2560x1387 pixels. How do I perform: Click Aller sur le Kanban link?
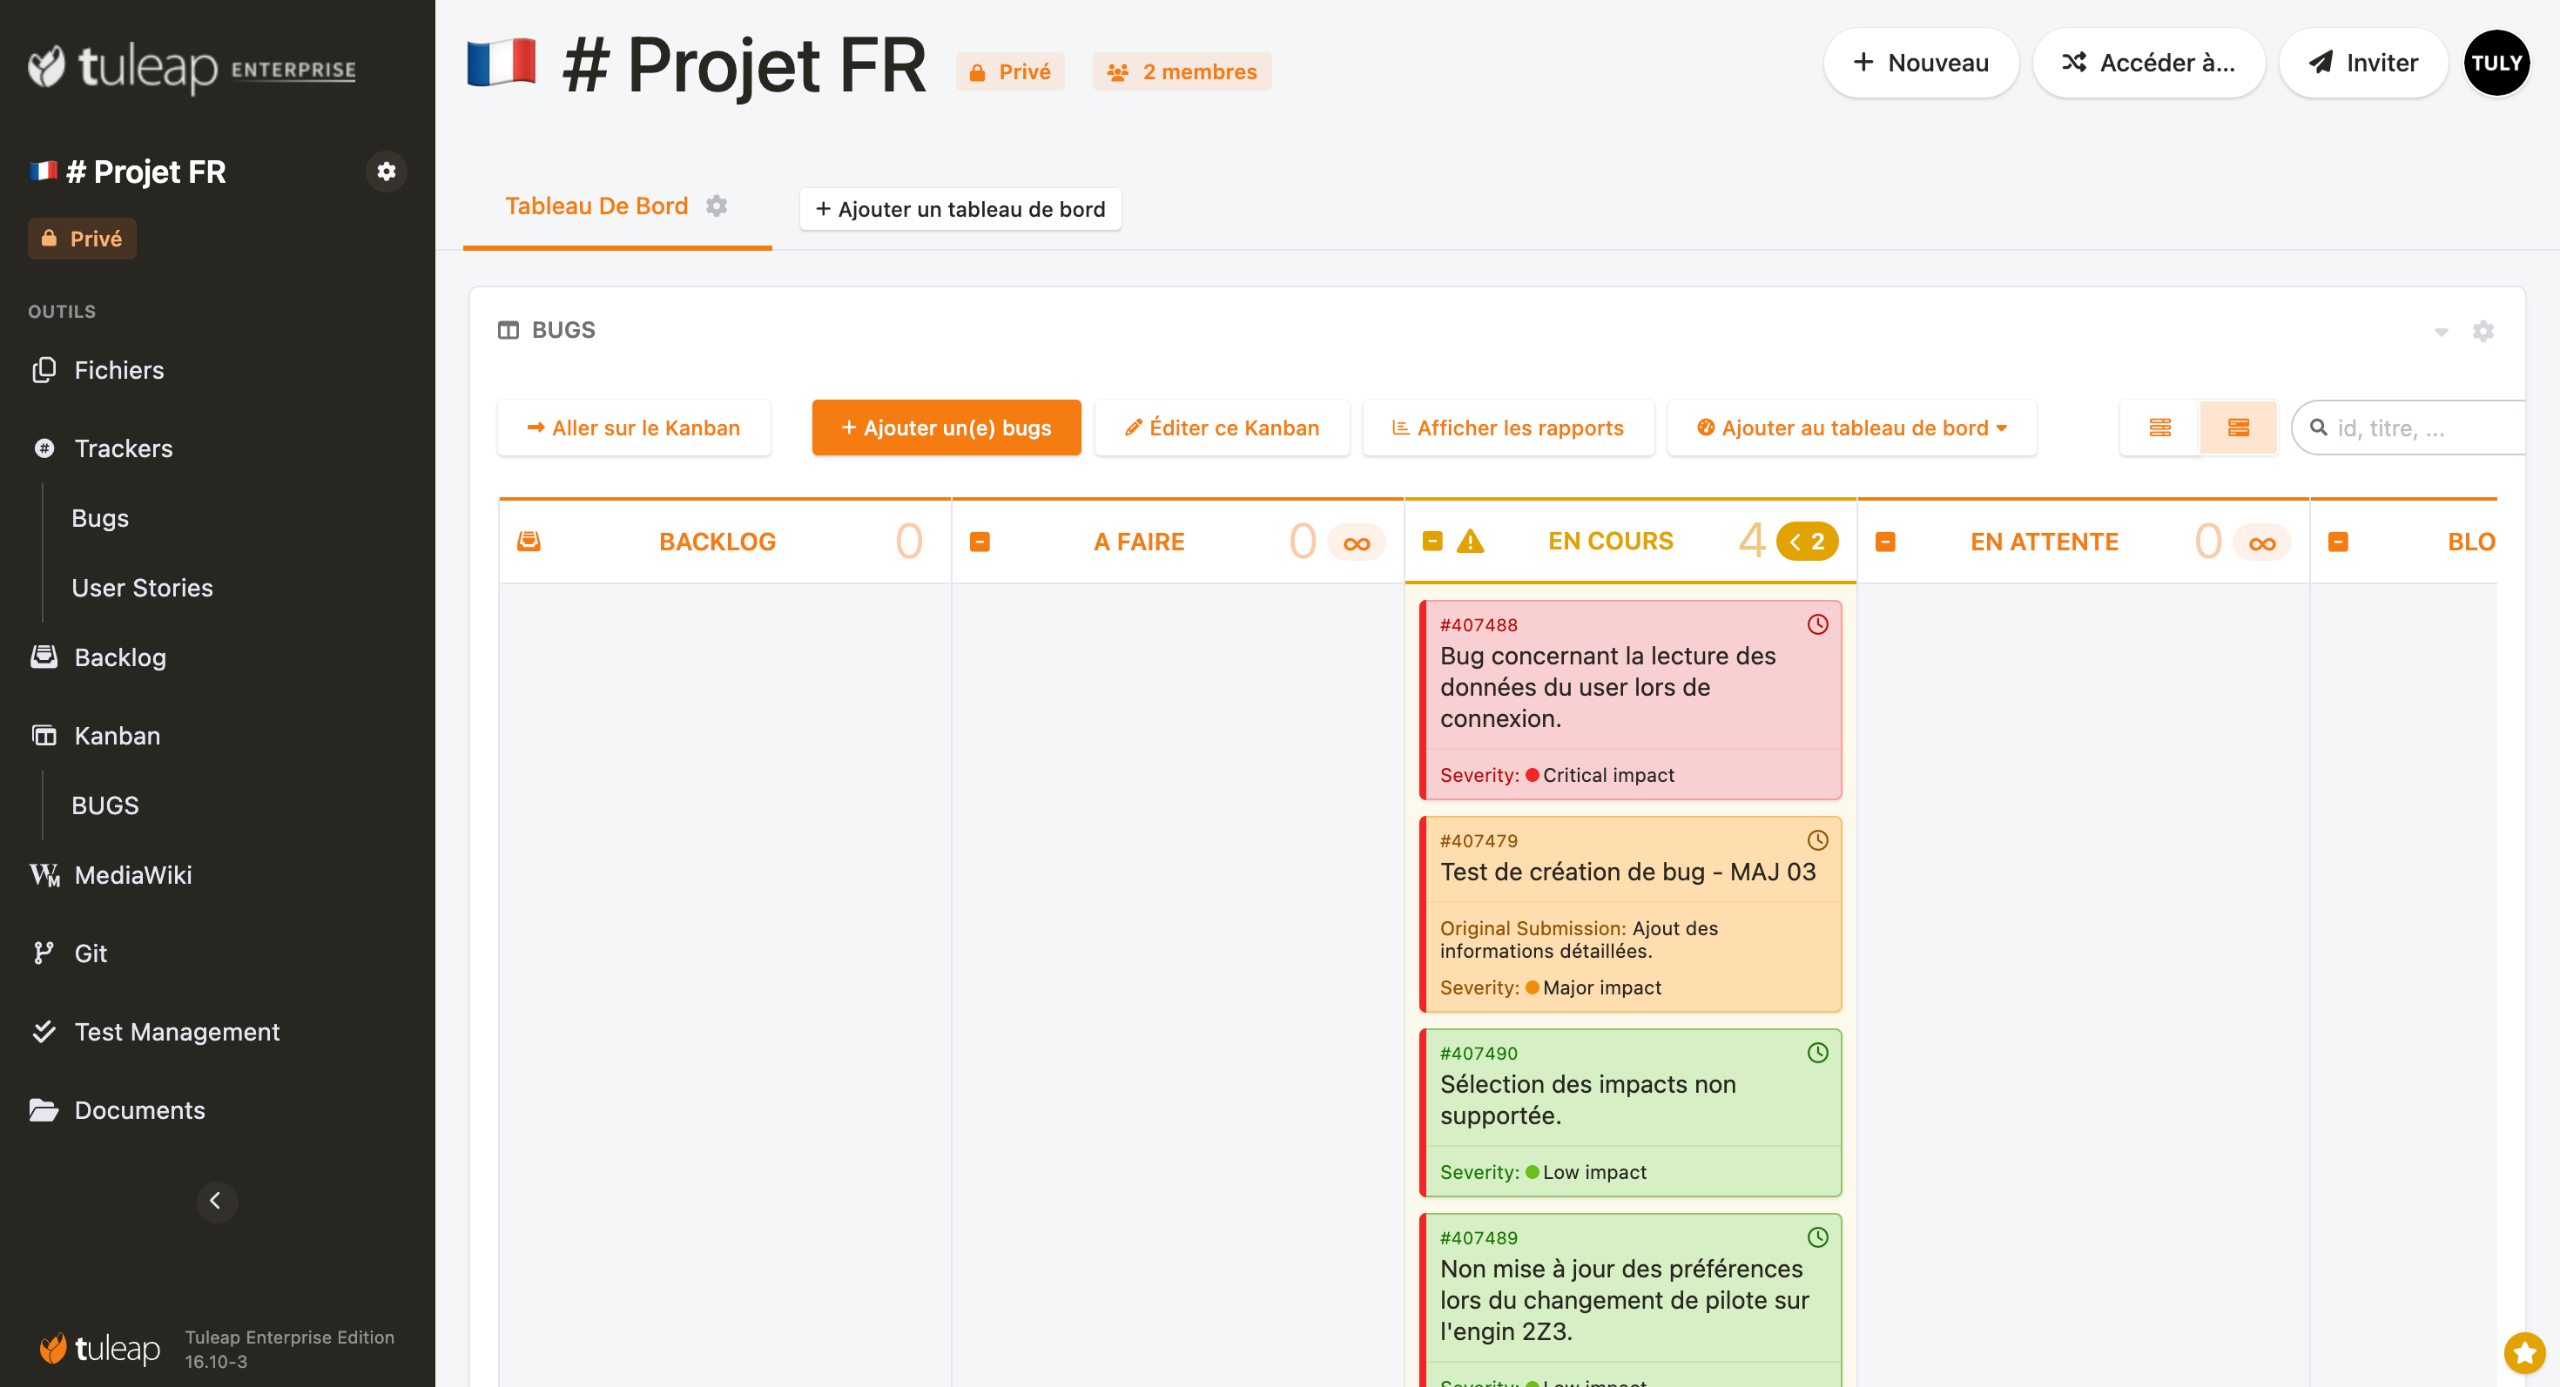[x=634, y=428]
